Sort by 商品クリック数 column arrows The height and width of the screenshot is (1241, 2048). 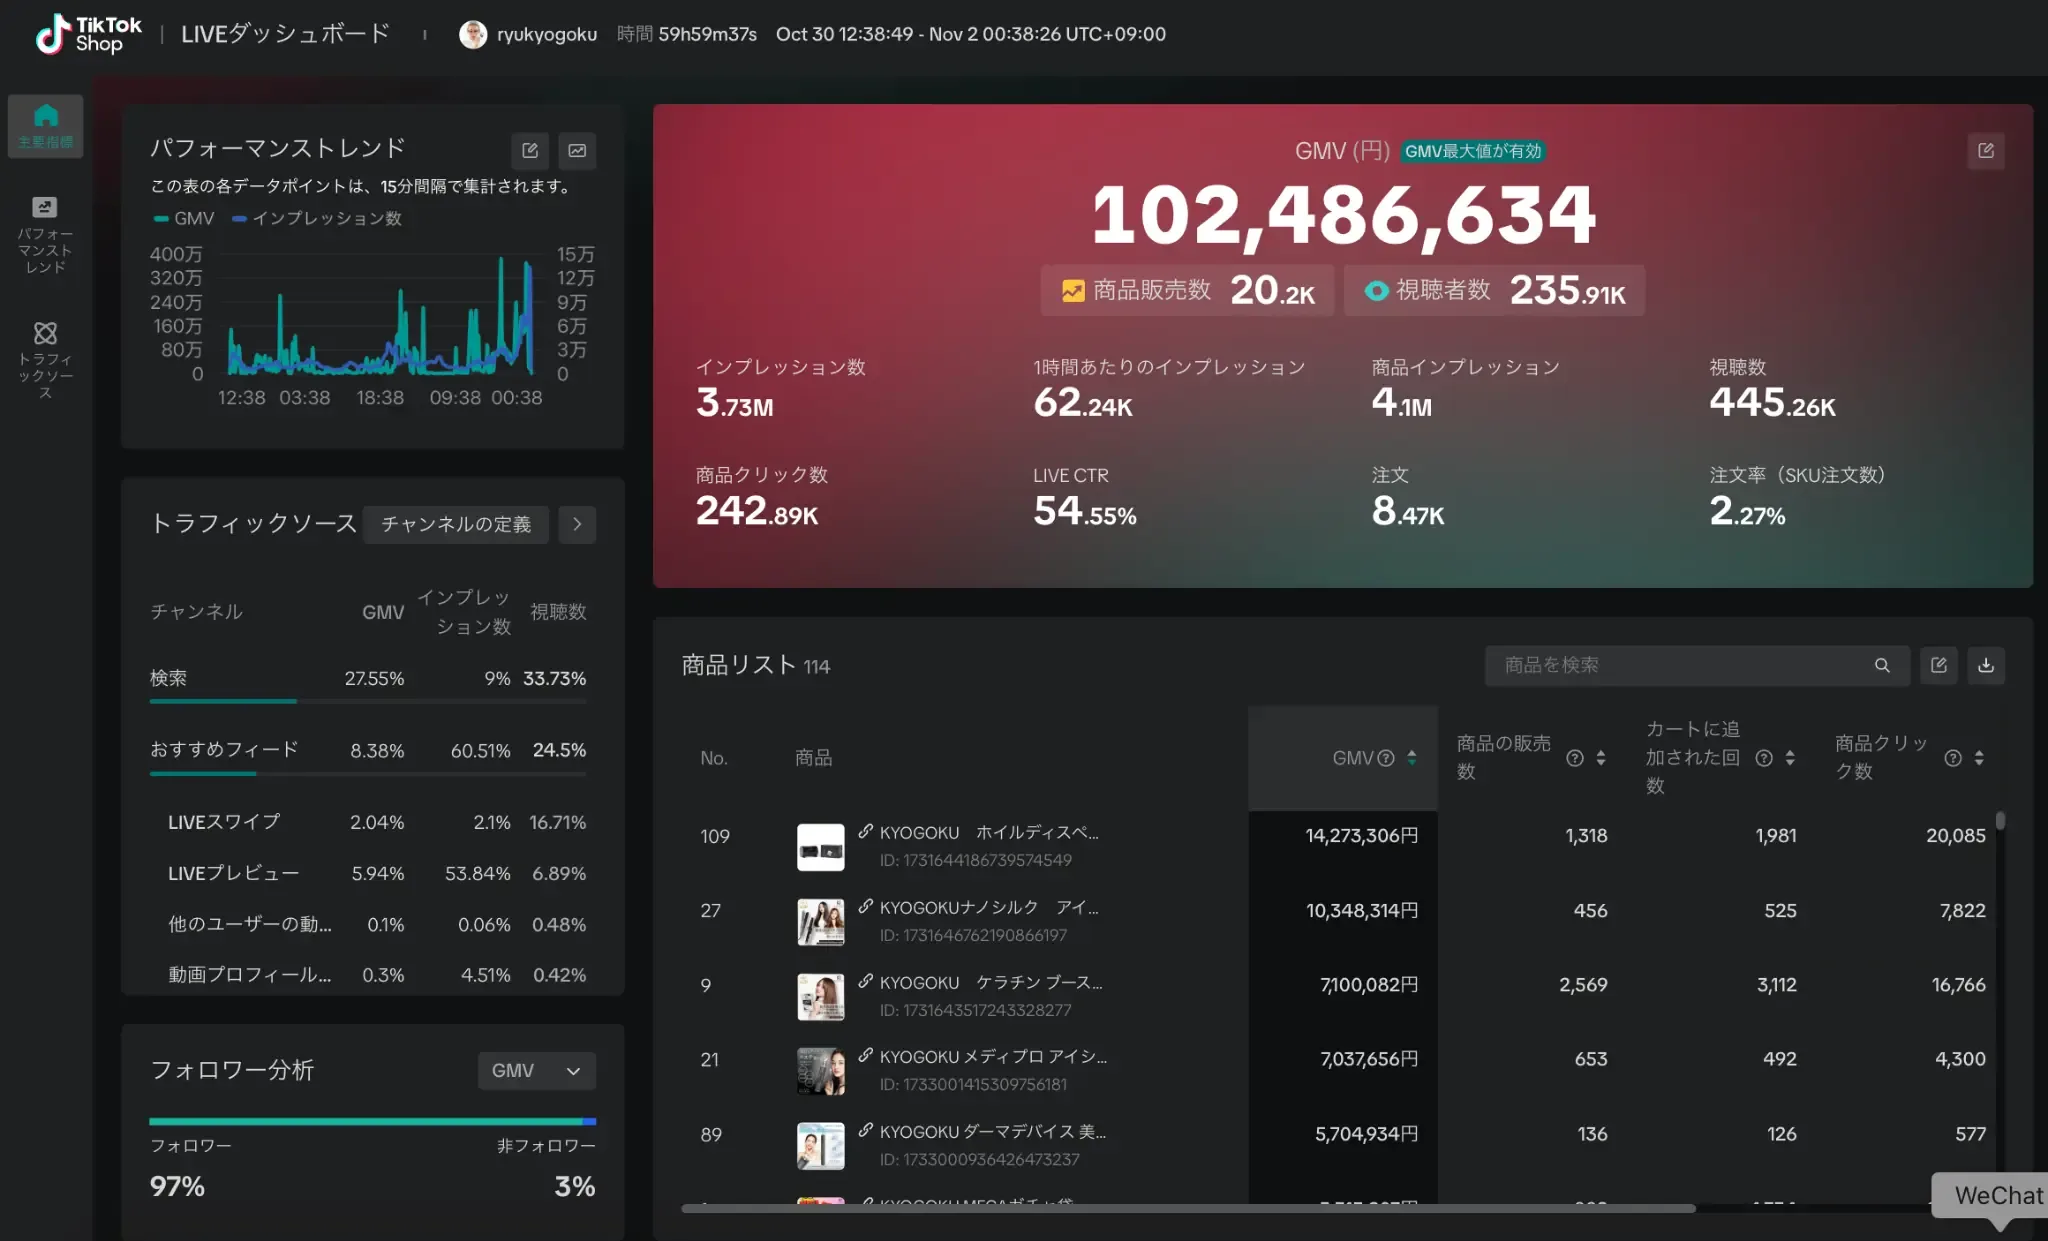pos(1979,758)
